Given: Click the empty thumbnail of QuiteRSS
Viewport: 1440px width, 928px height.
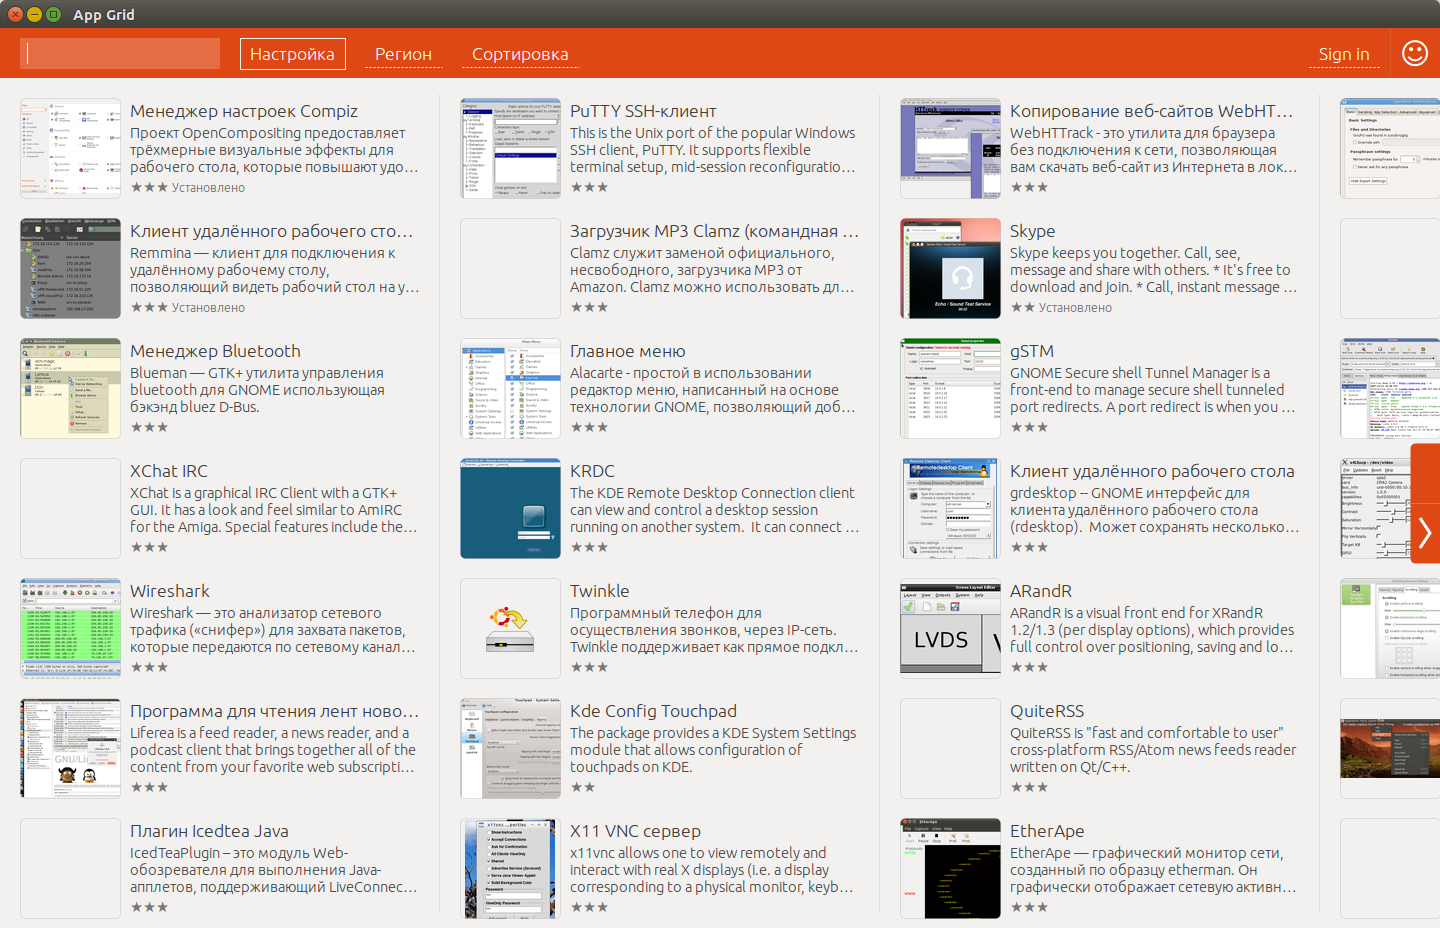Looking at the screenshot, I should [x=950, y=748].
